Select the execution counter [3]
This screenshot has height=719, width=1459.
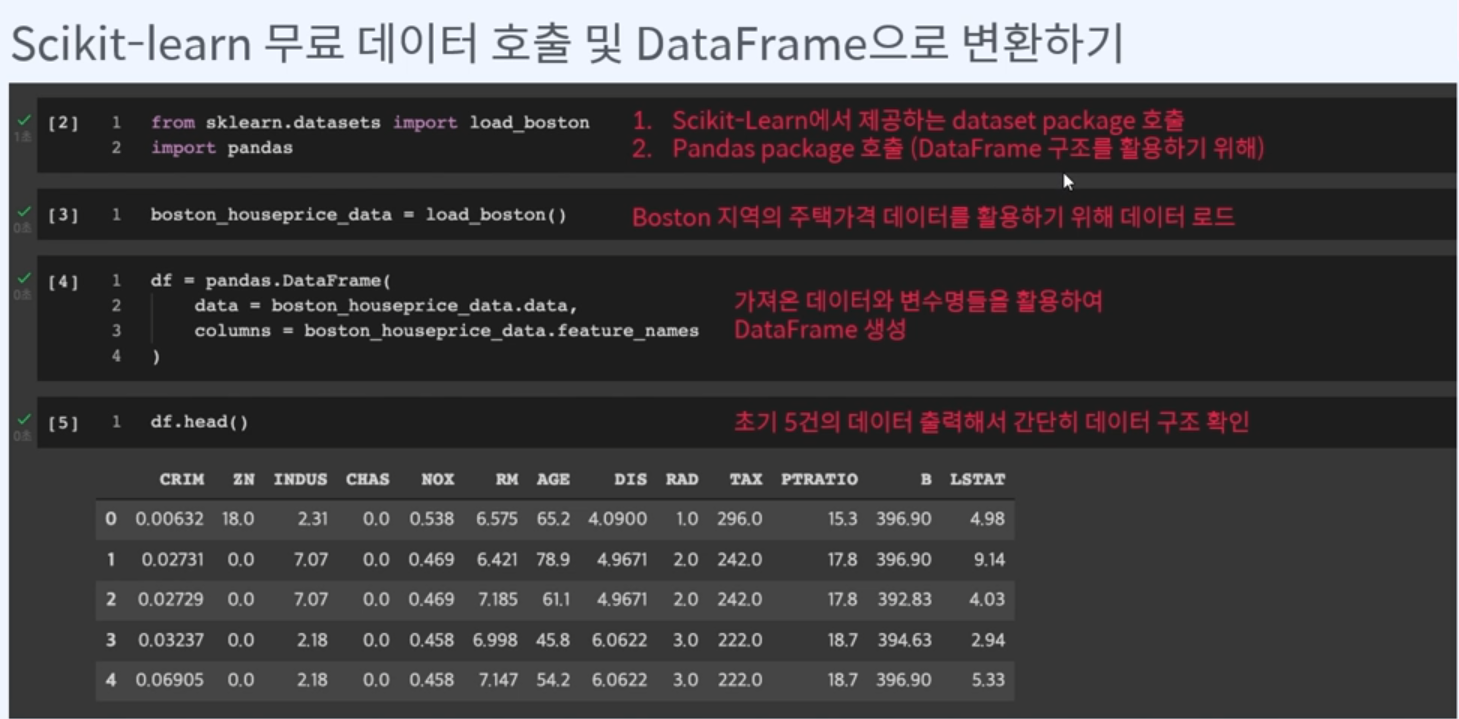coord(63,215)
